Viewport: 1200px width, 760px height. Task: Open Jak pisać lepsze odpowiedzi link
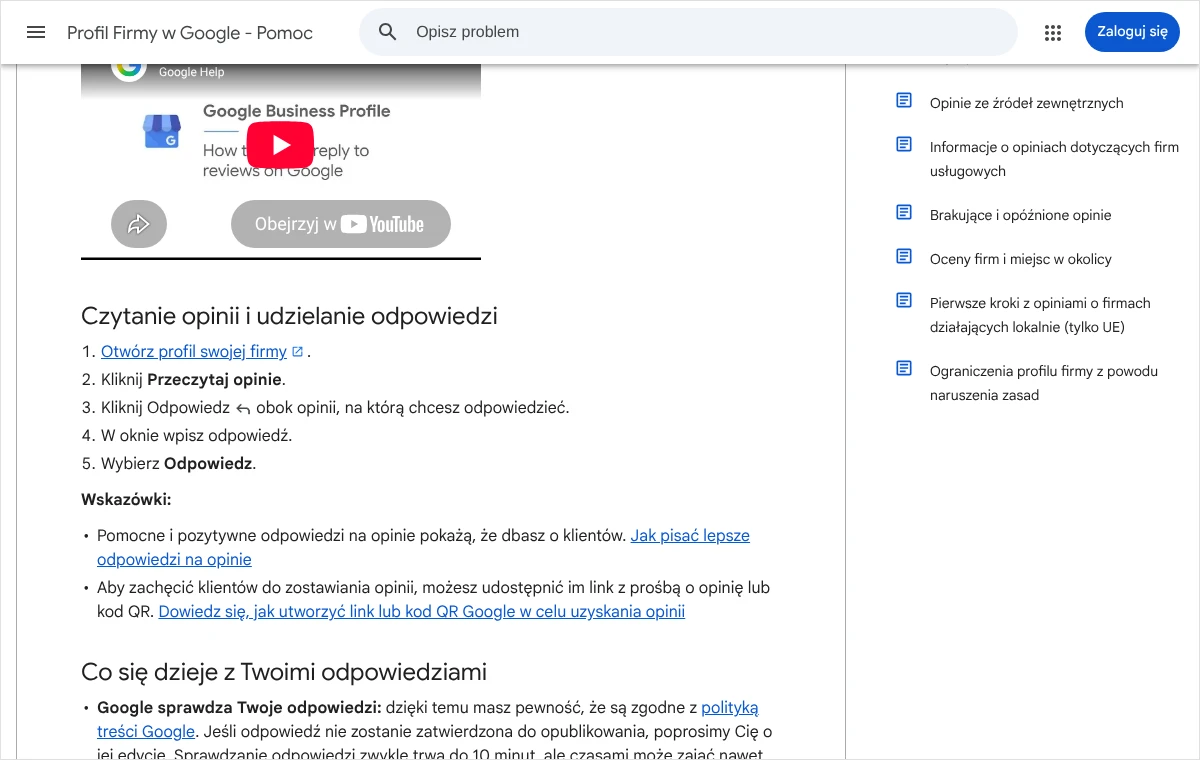[x=424, y=547]
